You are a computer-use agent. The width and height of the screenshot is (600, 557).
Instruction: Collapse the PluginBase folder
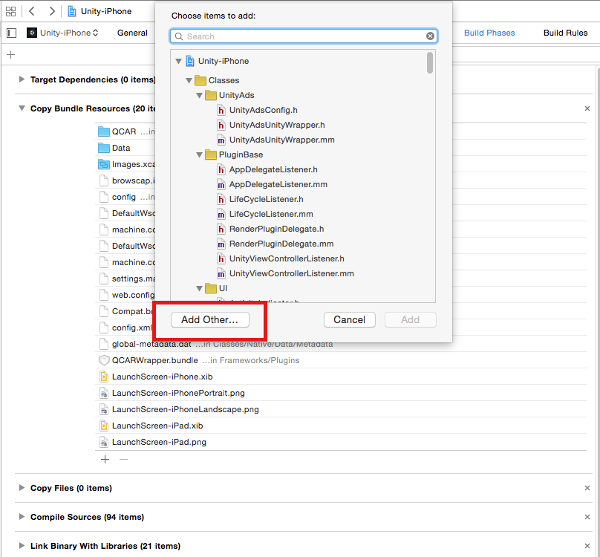pyautogui.click(x=198, y=155)
